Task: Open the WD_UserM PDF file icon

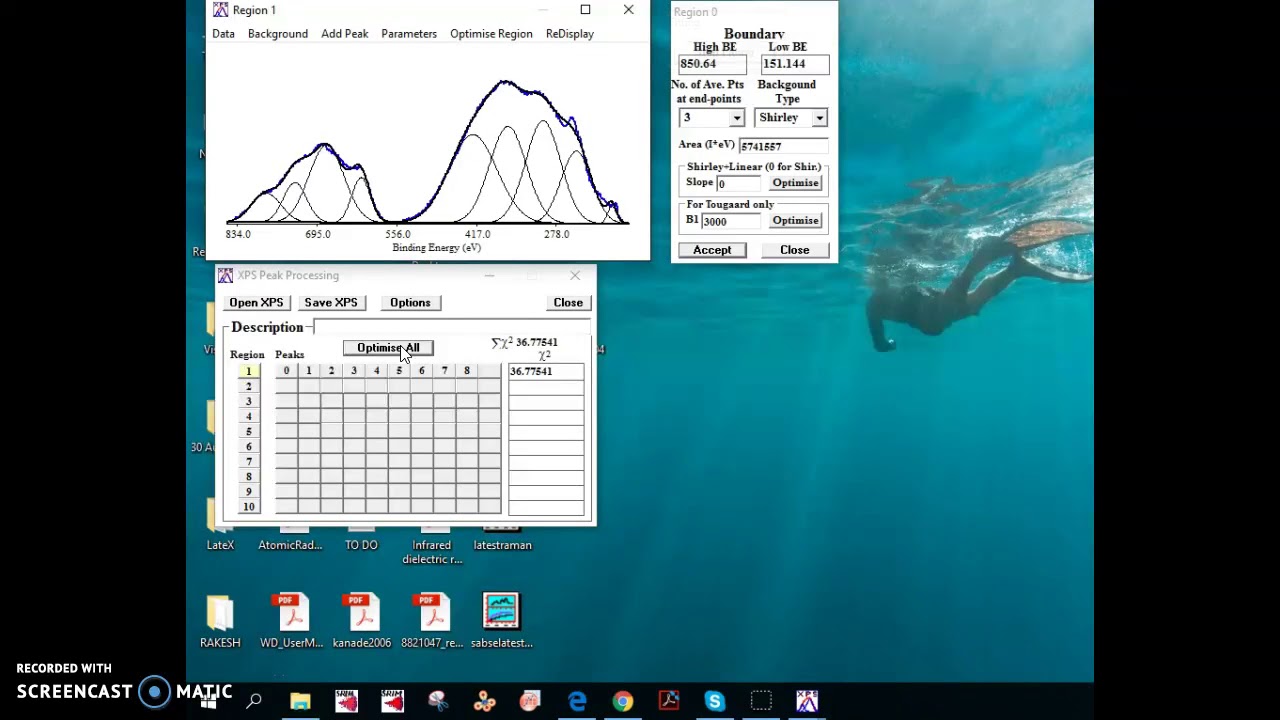Action: (x=291, y=620)
